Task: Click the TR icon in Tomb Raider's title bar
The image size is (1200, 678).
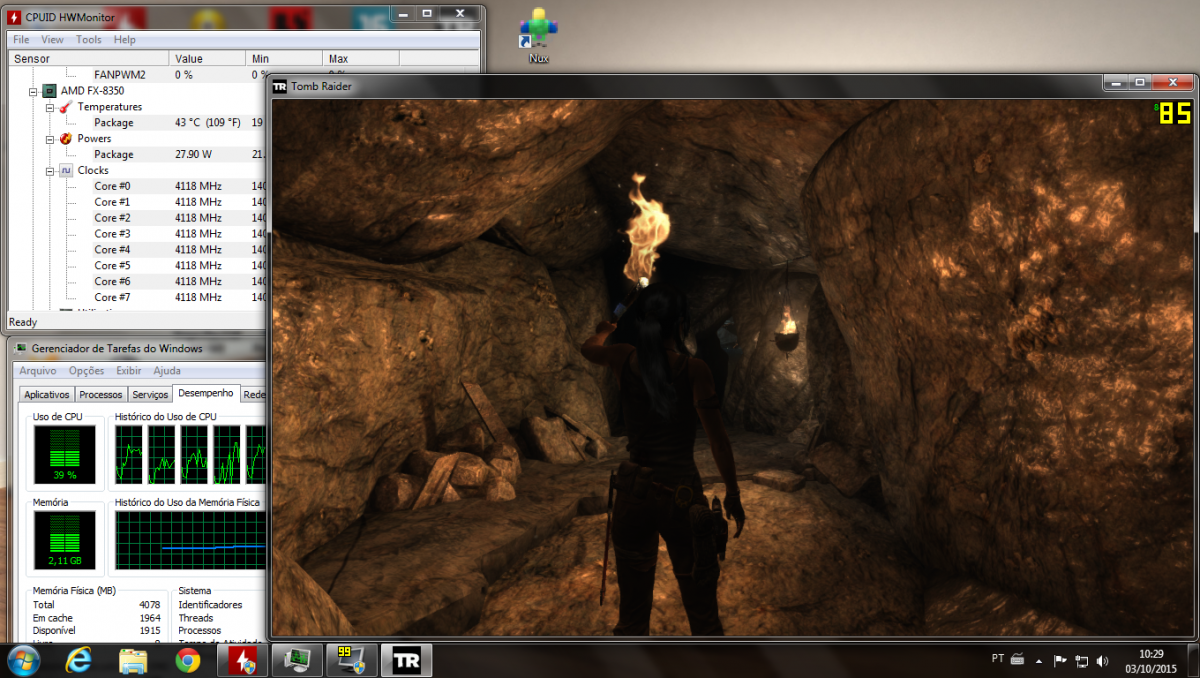Action: [280, 86]
